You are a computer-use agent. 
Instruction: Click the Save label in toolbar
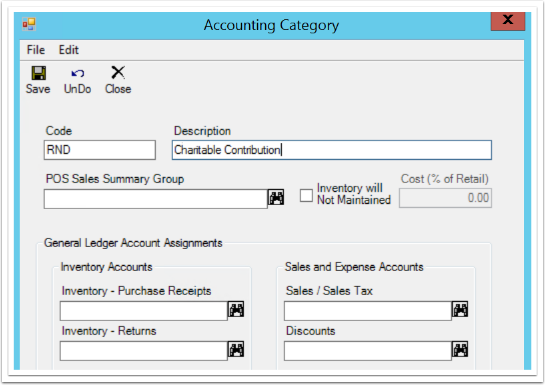click(38, 89)
